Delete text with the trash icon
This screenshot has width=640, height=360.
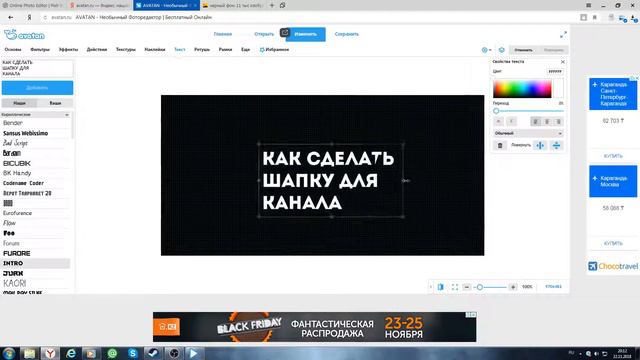click(500, 145)
